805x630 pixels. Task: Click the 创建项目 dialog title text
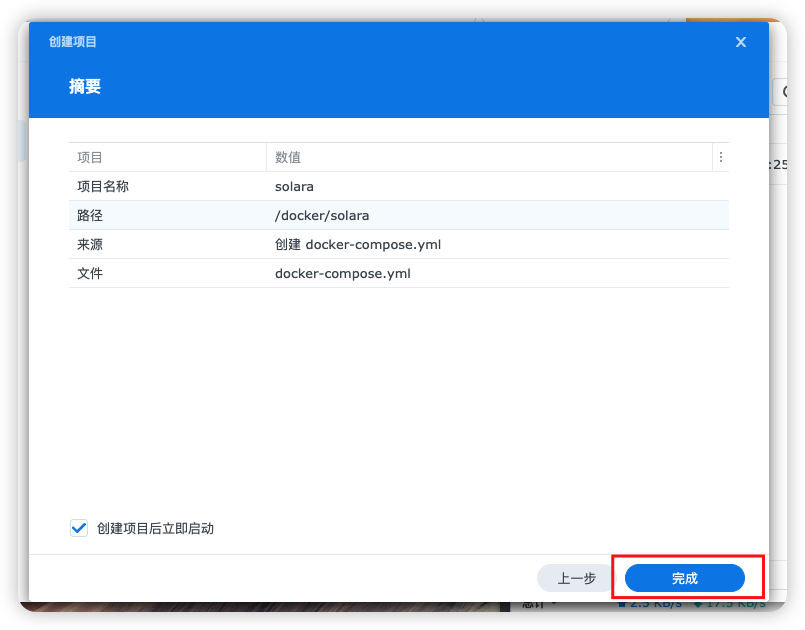point(73,42)
